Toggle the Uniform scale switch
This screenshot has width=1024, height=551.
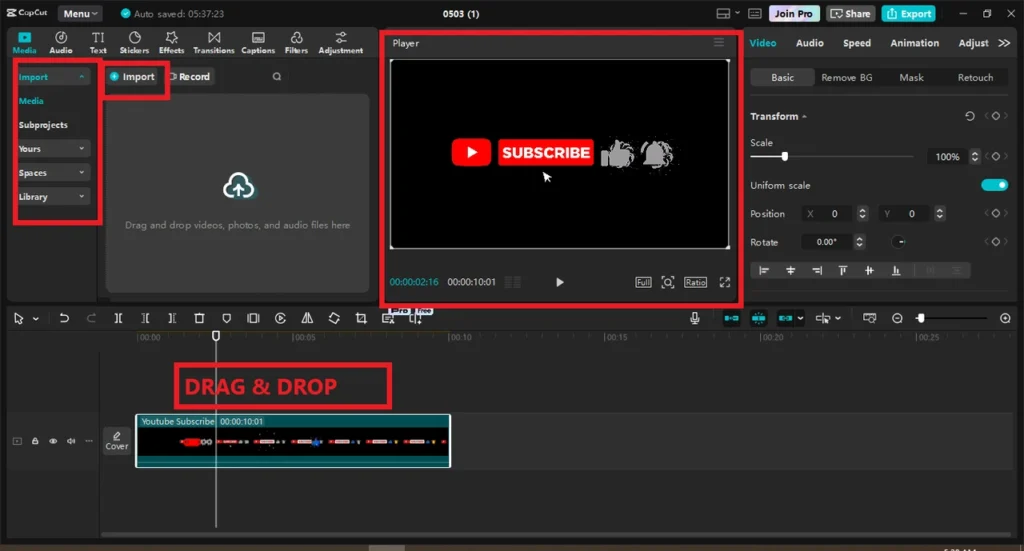995,185
